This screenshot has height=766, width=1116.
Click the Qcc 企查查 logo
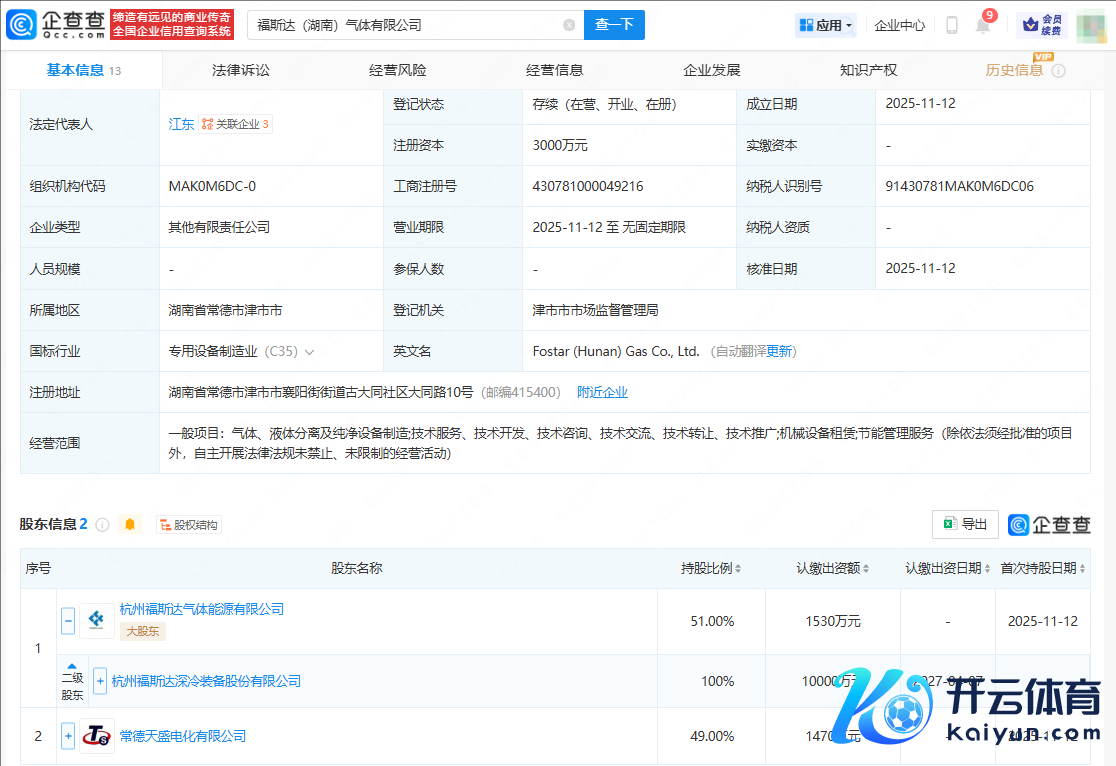[55, 24]
